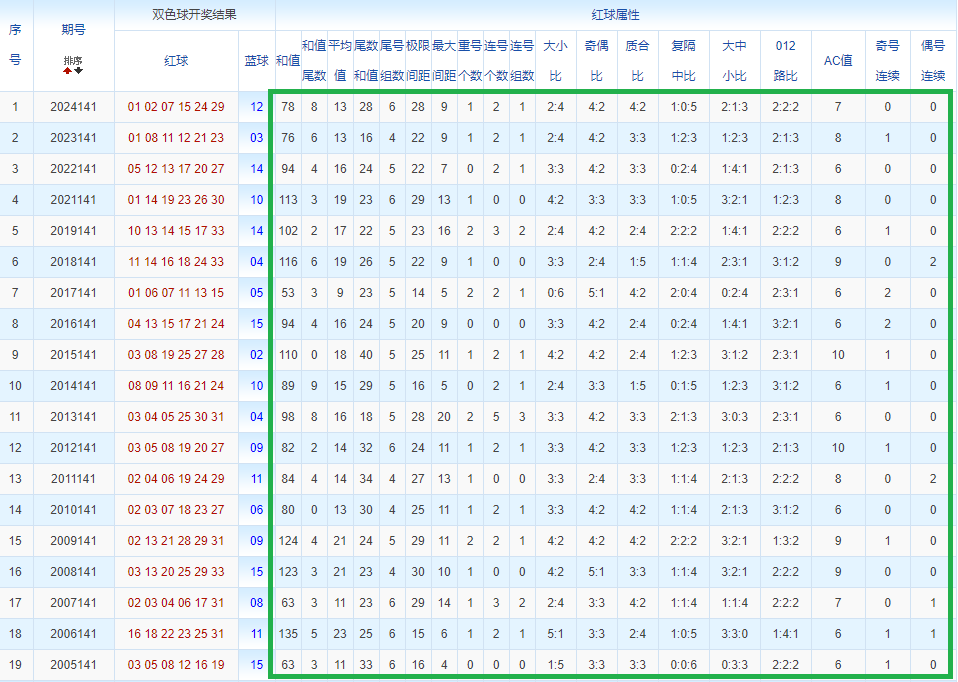Viewport: 958px width, 682px height.
Task: Click the 平均值 column header
Action: click(x=340, y=60)
